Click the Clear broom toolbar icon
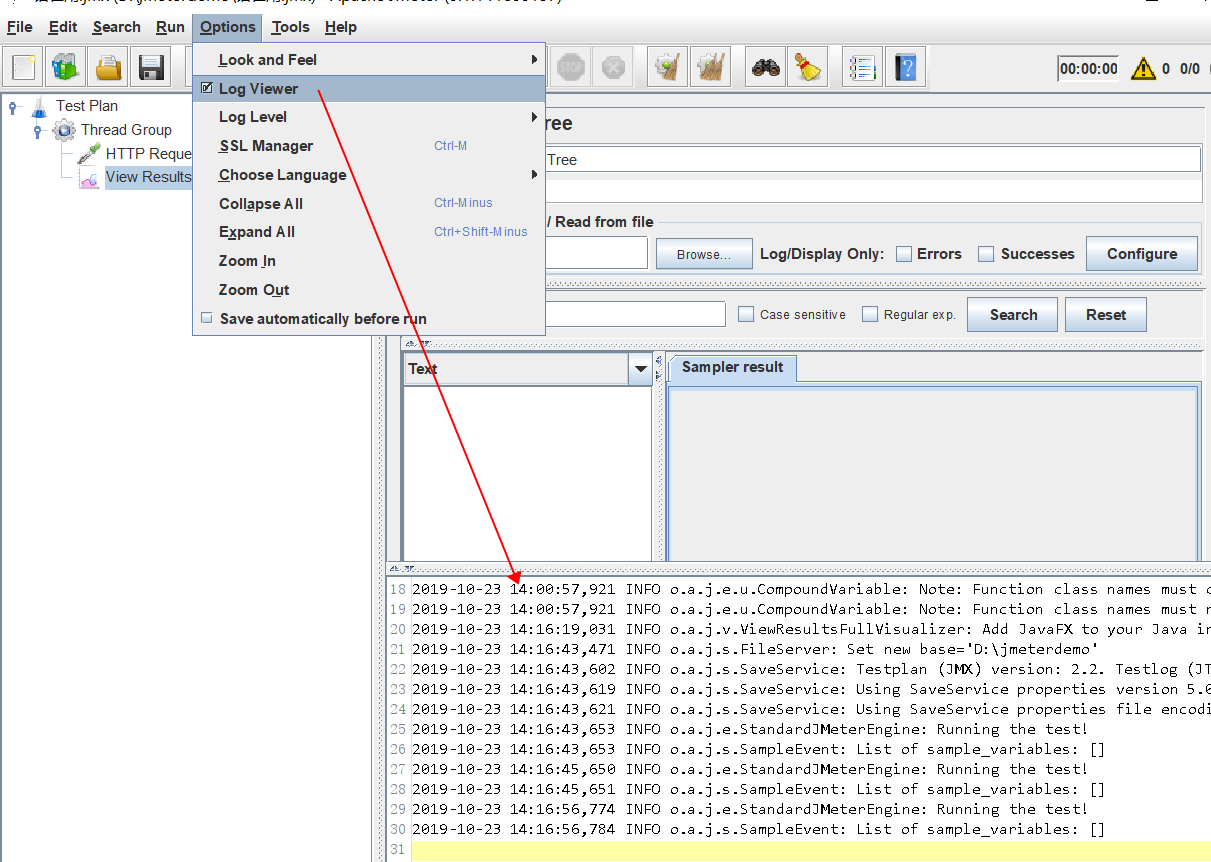Image resolution: width=1211 pixels, height=862 pixels. pyautogui.click(x=667, y=68)
